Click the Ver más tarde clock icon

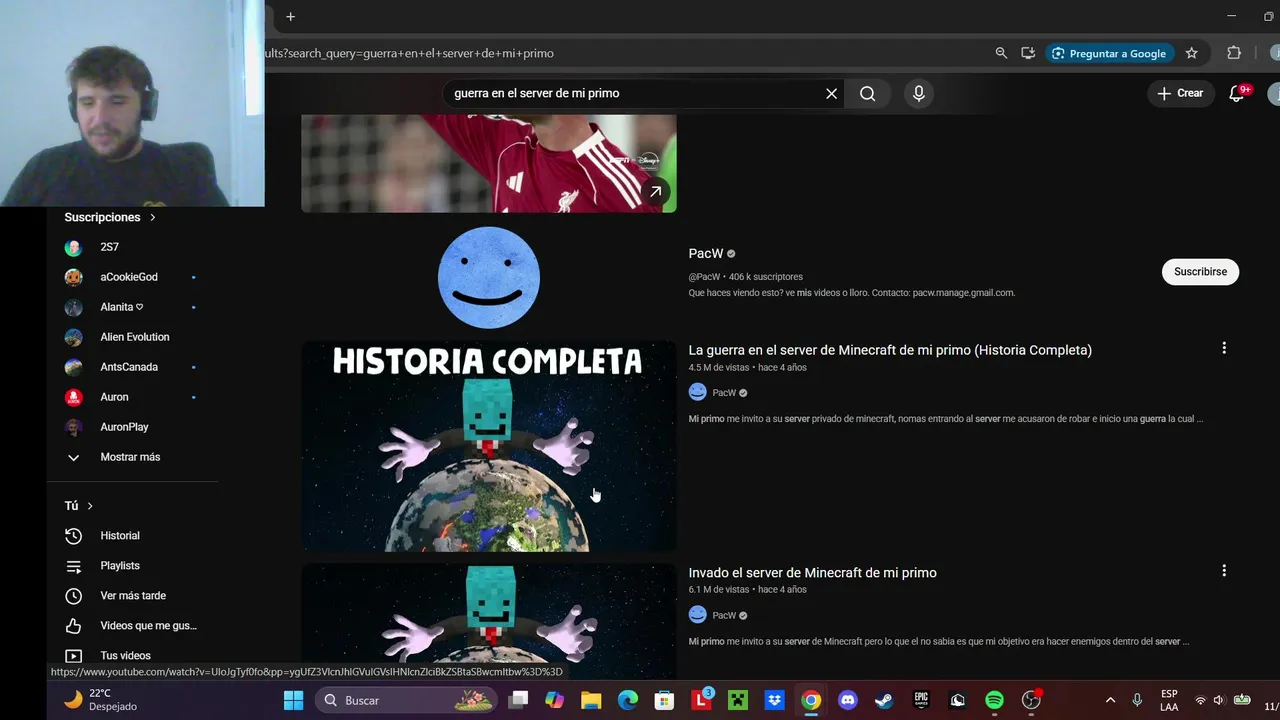click(x=73, y=596)
